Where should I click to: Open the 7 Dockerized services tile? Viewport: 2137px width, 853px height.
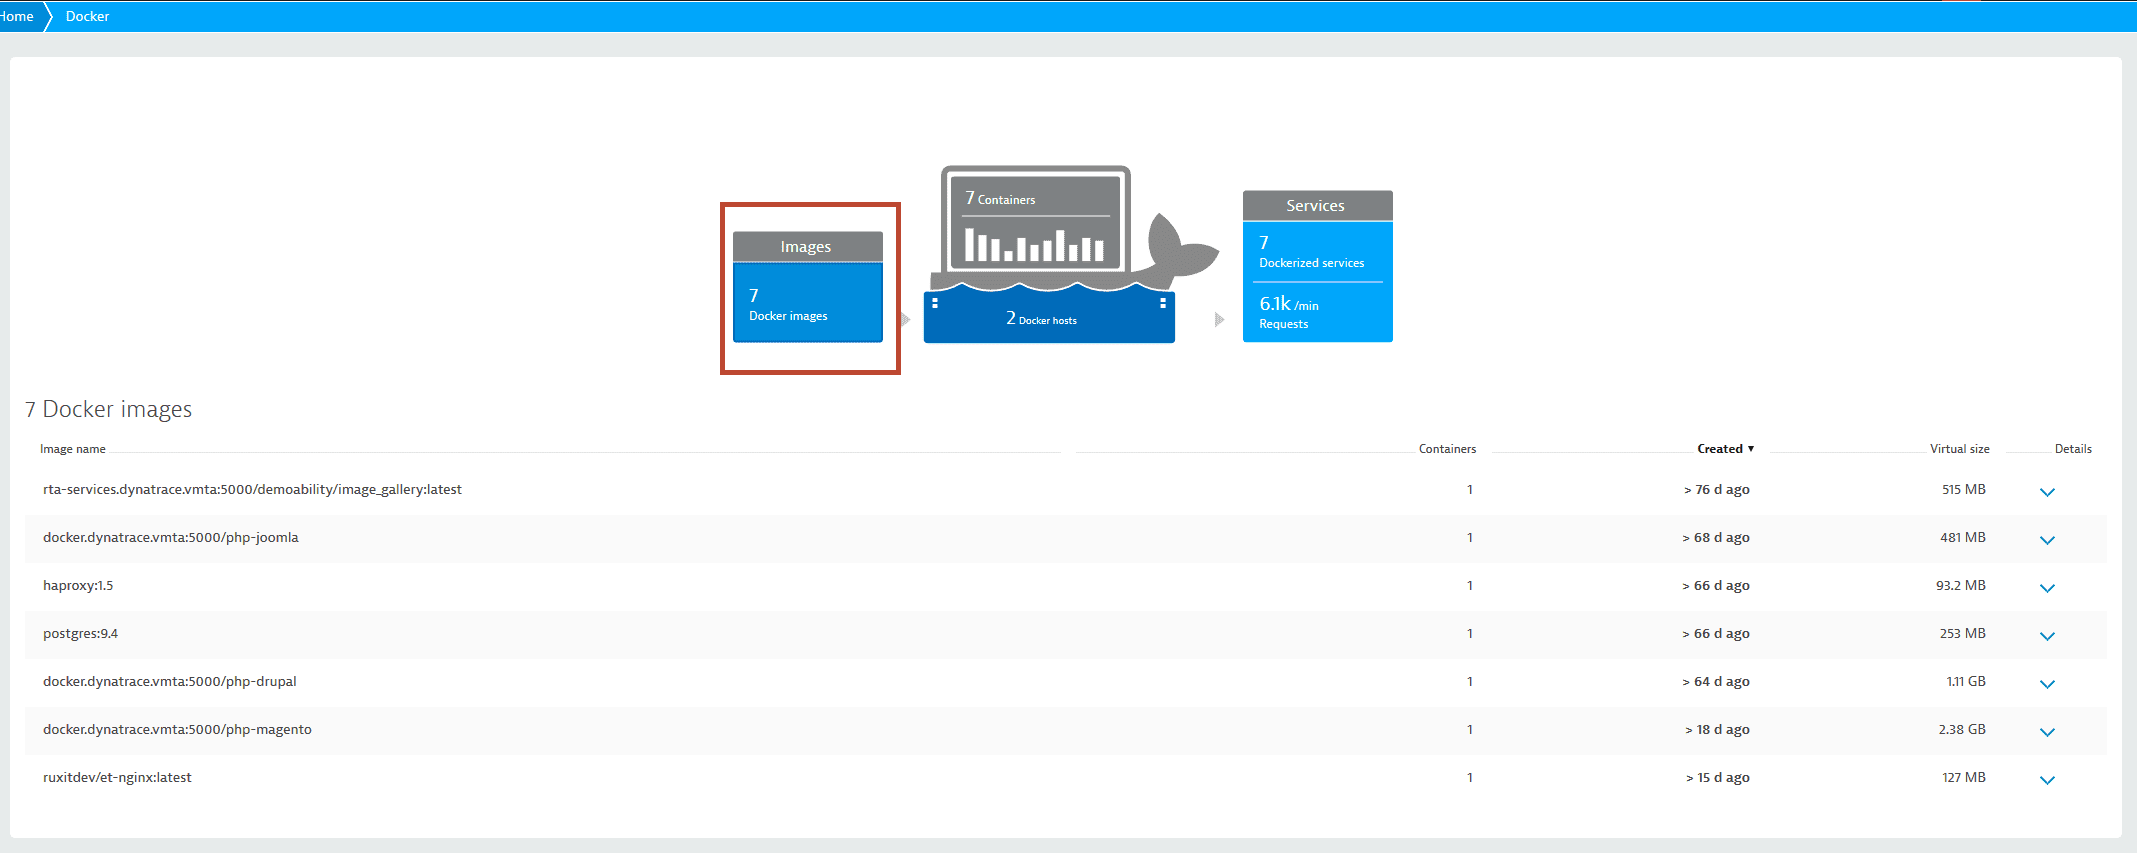pos(1317,251)
